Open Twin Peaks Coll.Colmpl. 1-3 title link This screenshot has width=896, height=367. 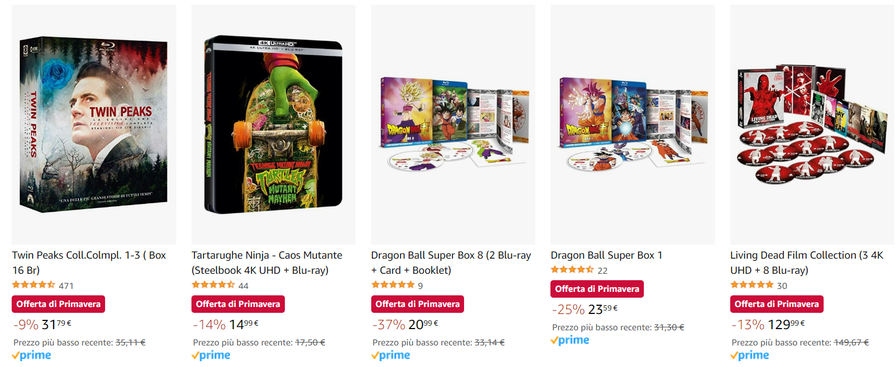point(88,262)
